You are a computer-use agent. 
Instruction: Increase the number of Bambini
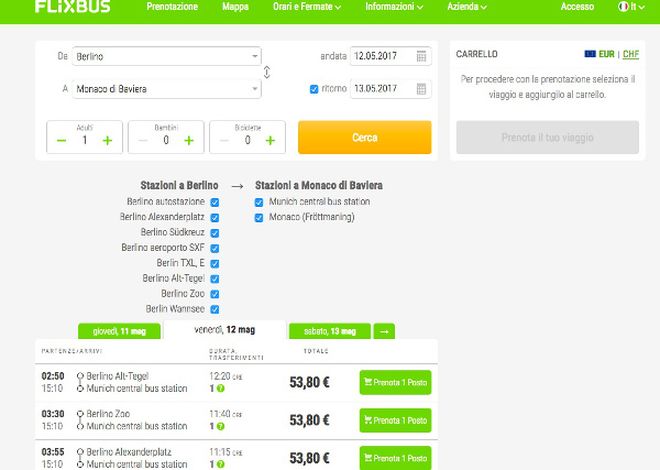point(189,140)
